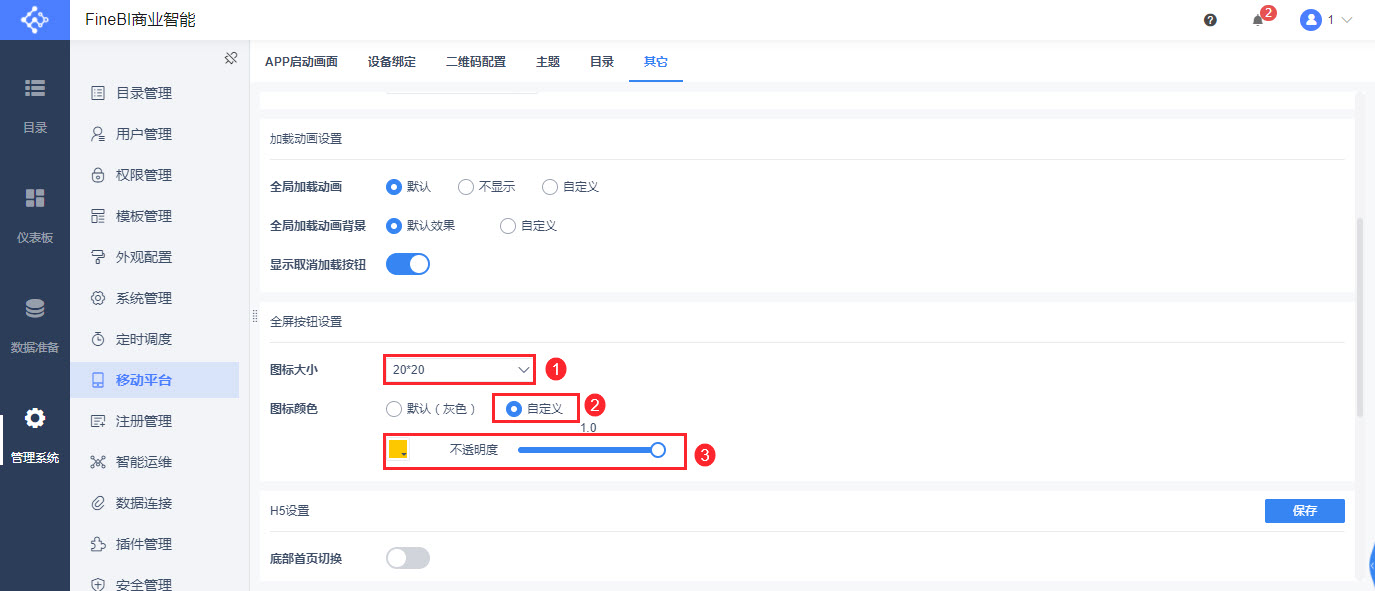Viewport: 1375px width, 591px height.
Task: Open the 目录 section in left navigation
Action: [x=35, y=105]
